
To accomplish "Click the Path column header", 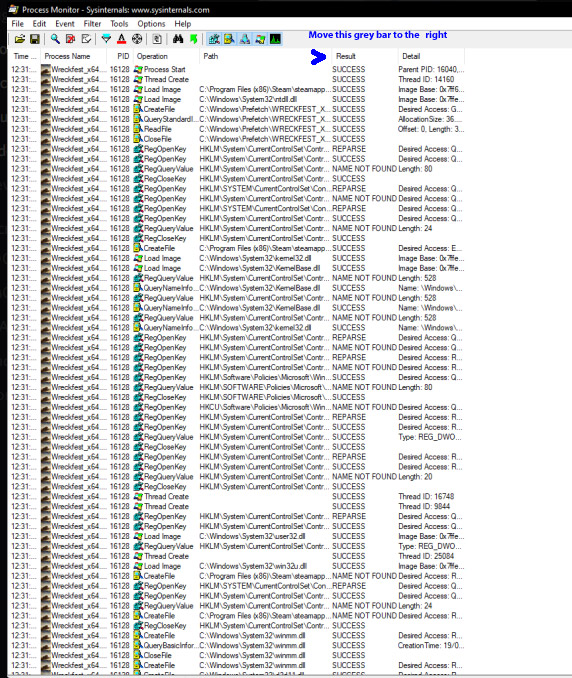I will coord(265,56).
